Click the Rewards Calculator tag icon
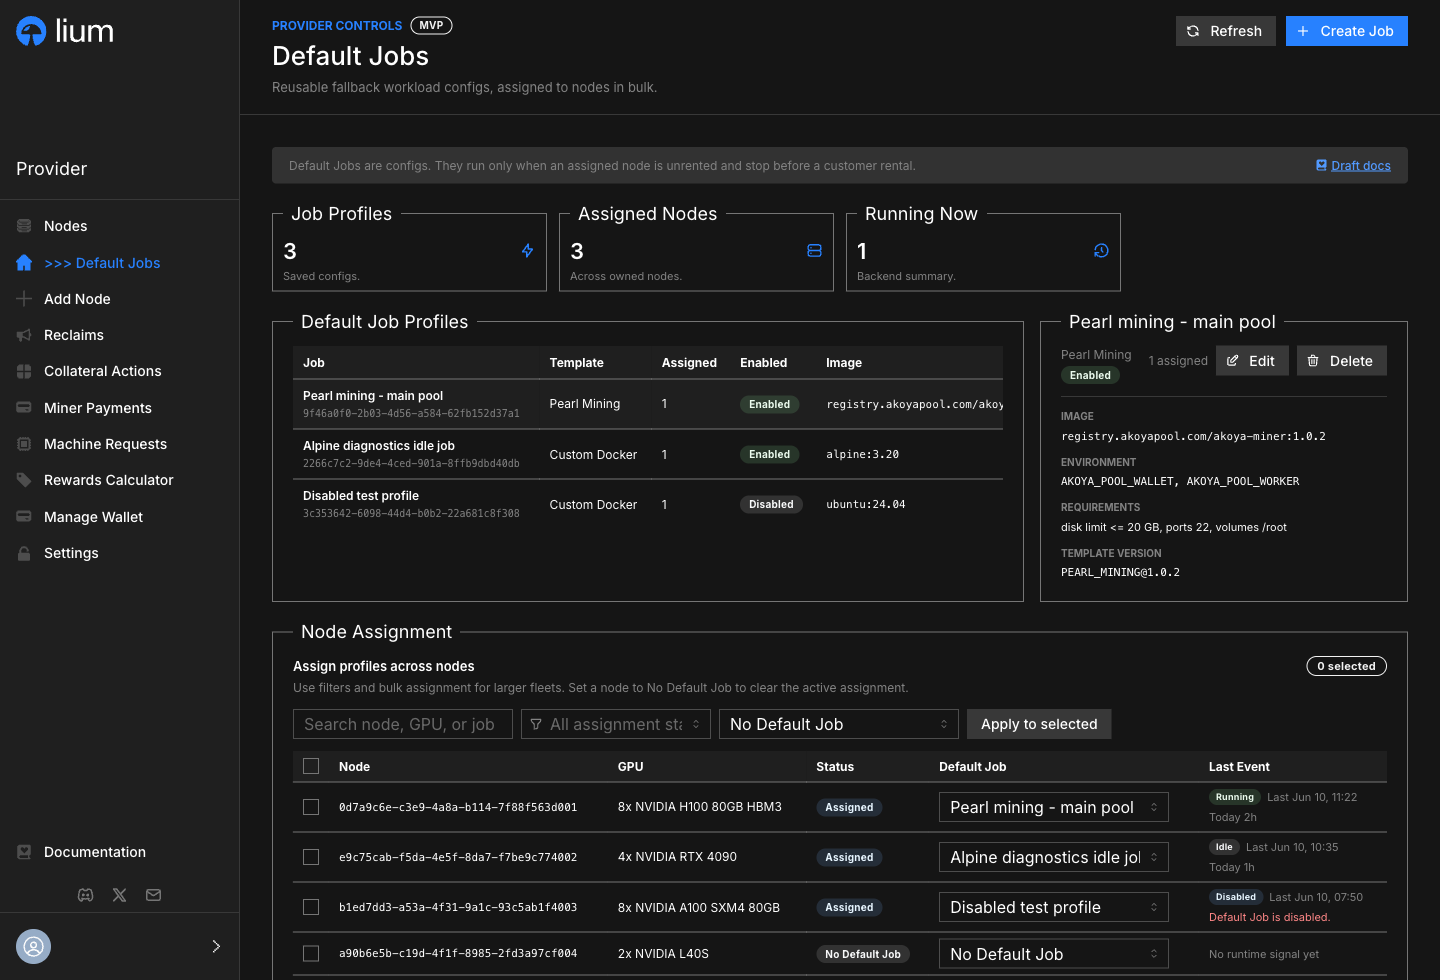The image size is (1440, 980). tap(24, 480)
